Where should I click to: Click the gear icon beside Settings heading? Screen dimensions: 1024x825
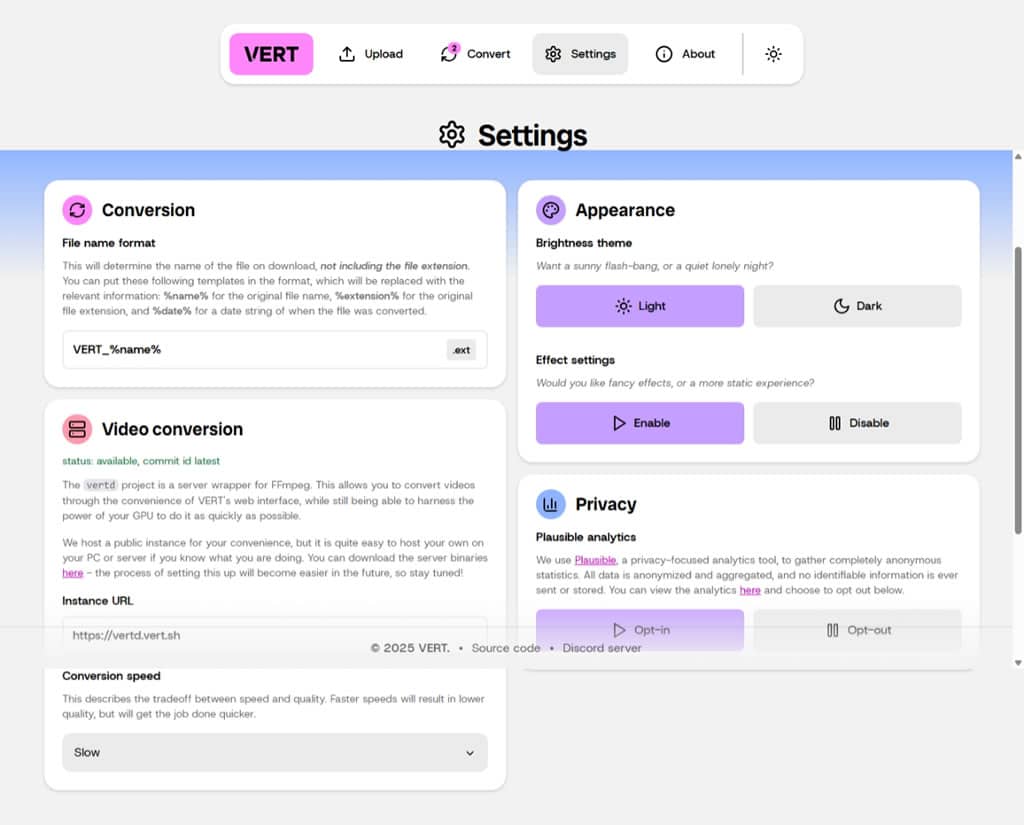pos(452,135)
